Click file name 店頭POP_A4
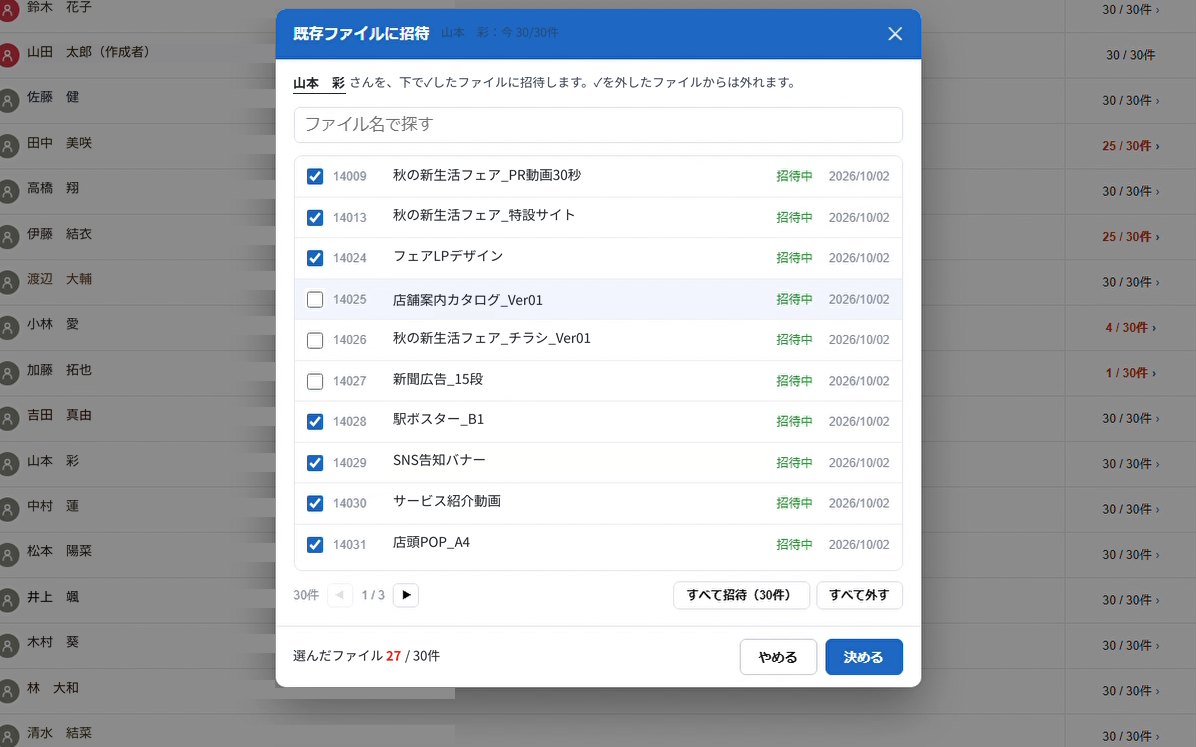Image resolution: width=1196 pixels, height=747 pixels. click(432, 543)
